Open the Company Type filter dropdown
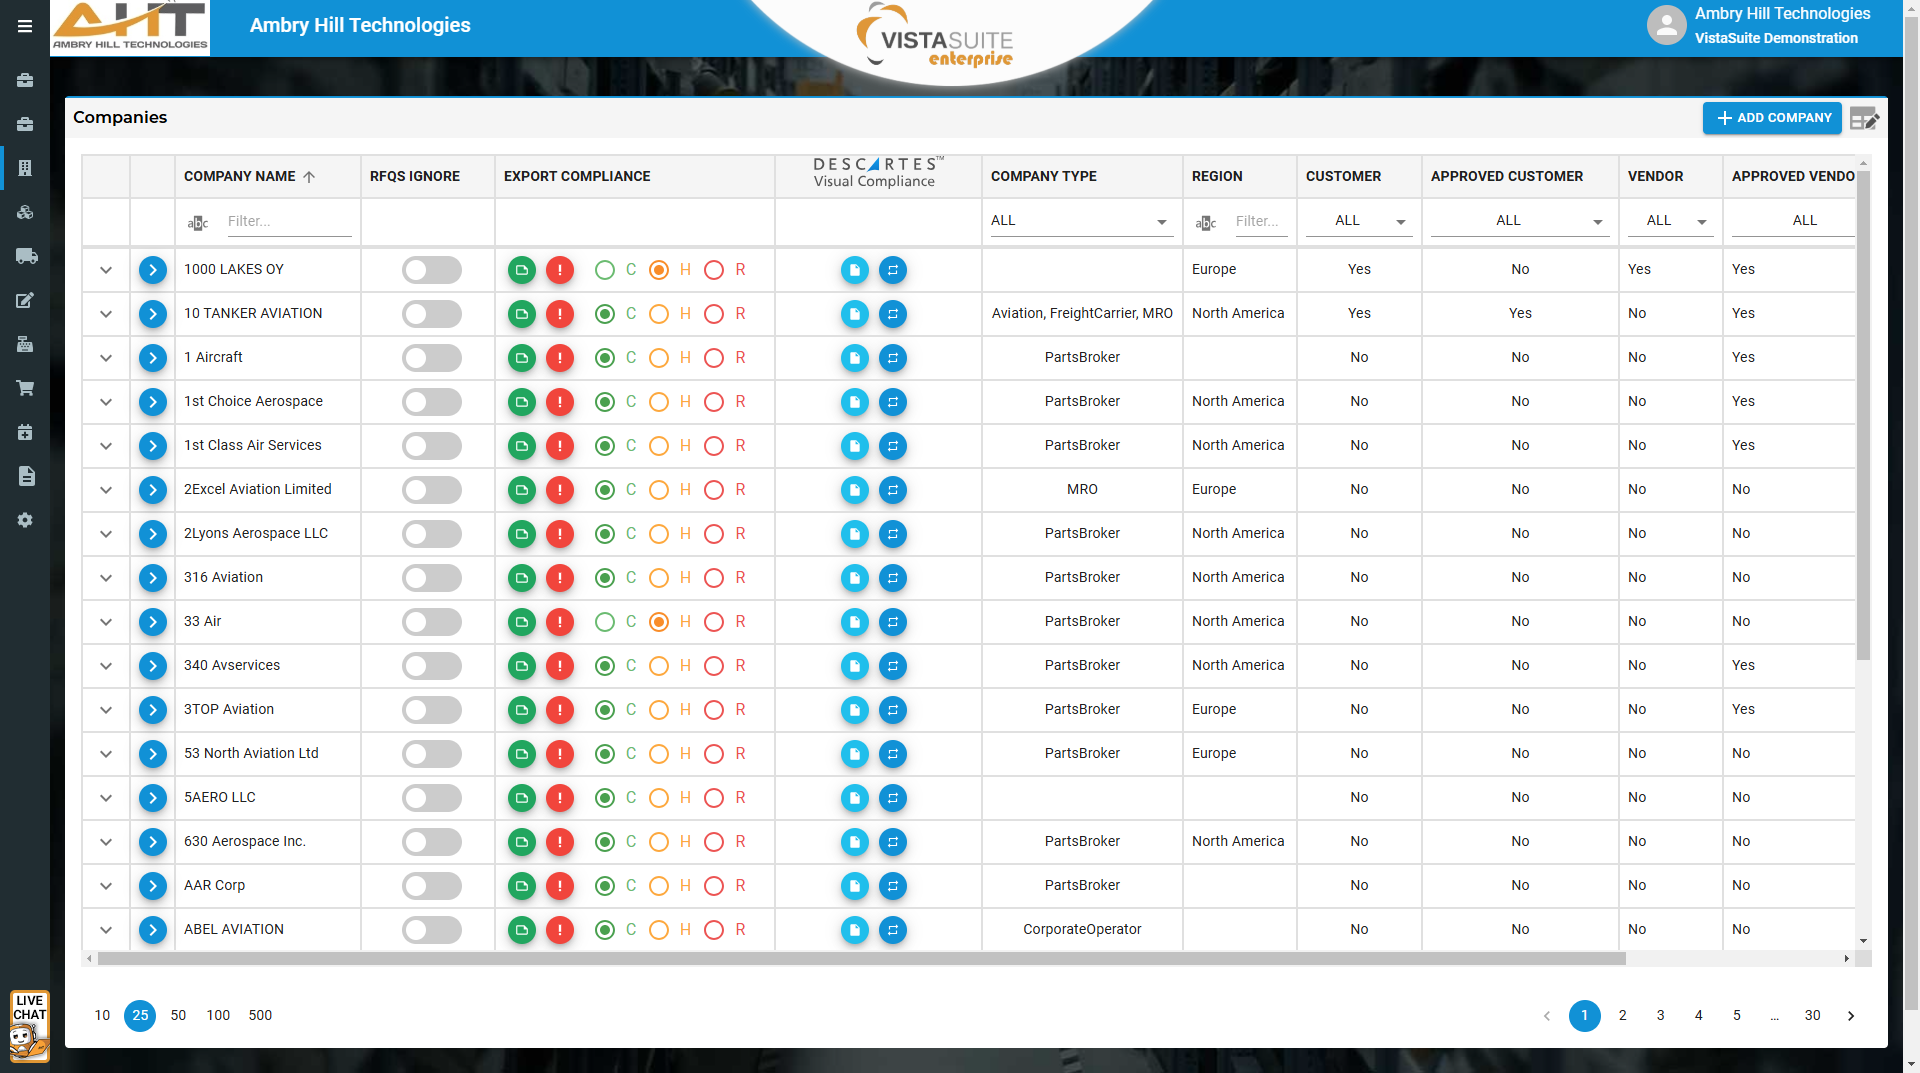This screenshot has width=1920, height=1073. click(1080, 221)
